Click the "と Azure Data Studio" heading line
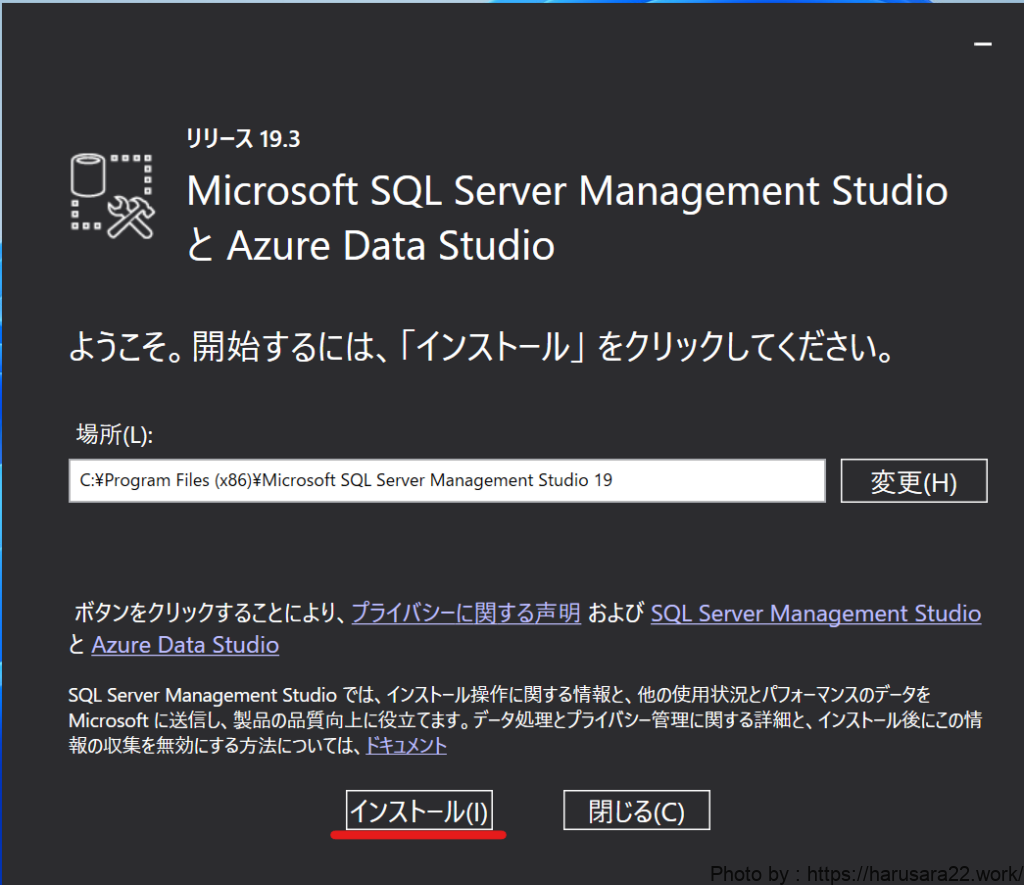The image size is (1024, 885). (x=370, y=245)
